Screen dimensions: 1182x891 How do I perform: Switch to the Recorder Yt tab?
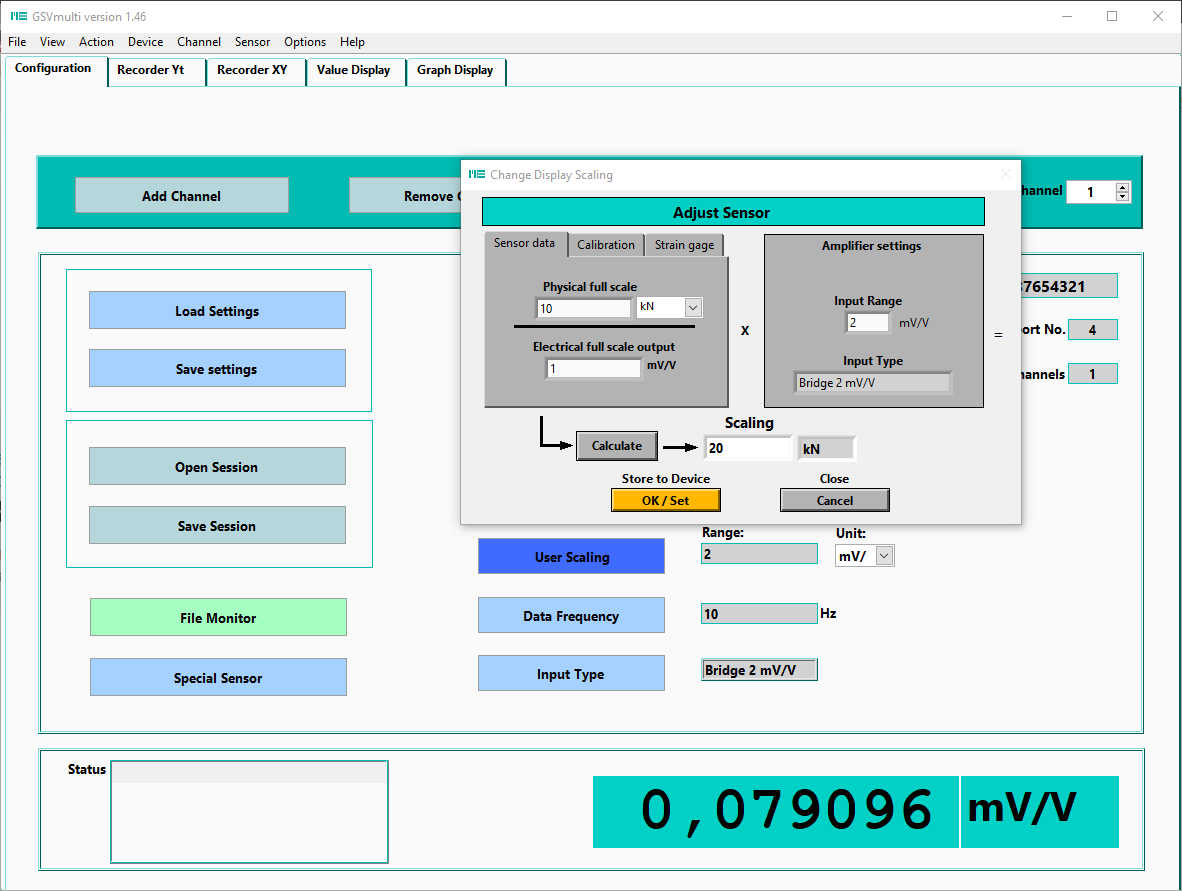point(151,70)
